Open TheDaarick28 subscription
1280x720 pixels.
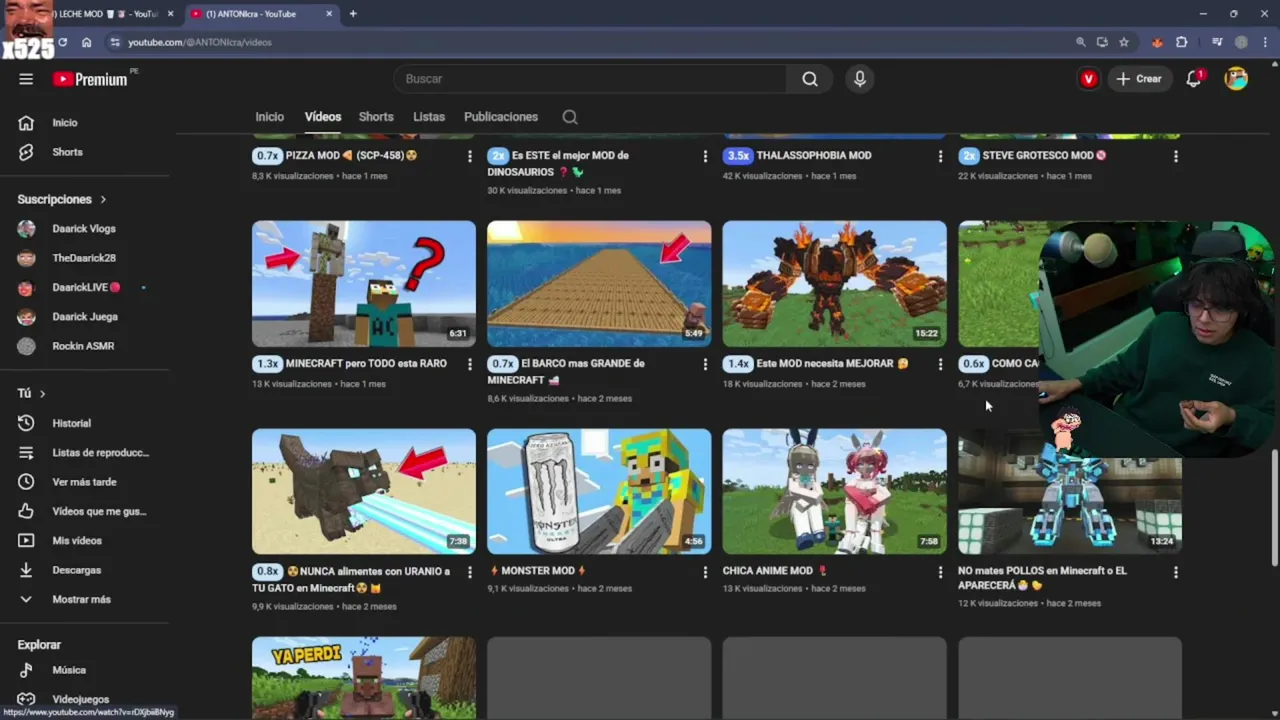coord(85,258)
